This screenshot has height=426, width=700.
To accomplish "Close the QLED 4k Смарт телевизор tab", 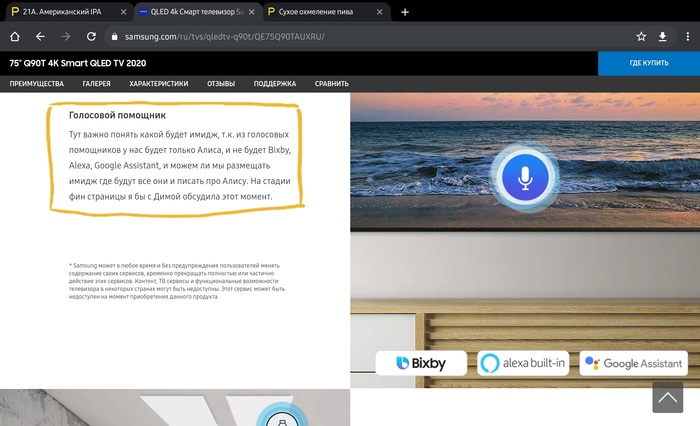I will click(252, 12).
